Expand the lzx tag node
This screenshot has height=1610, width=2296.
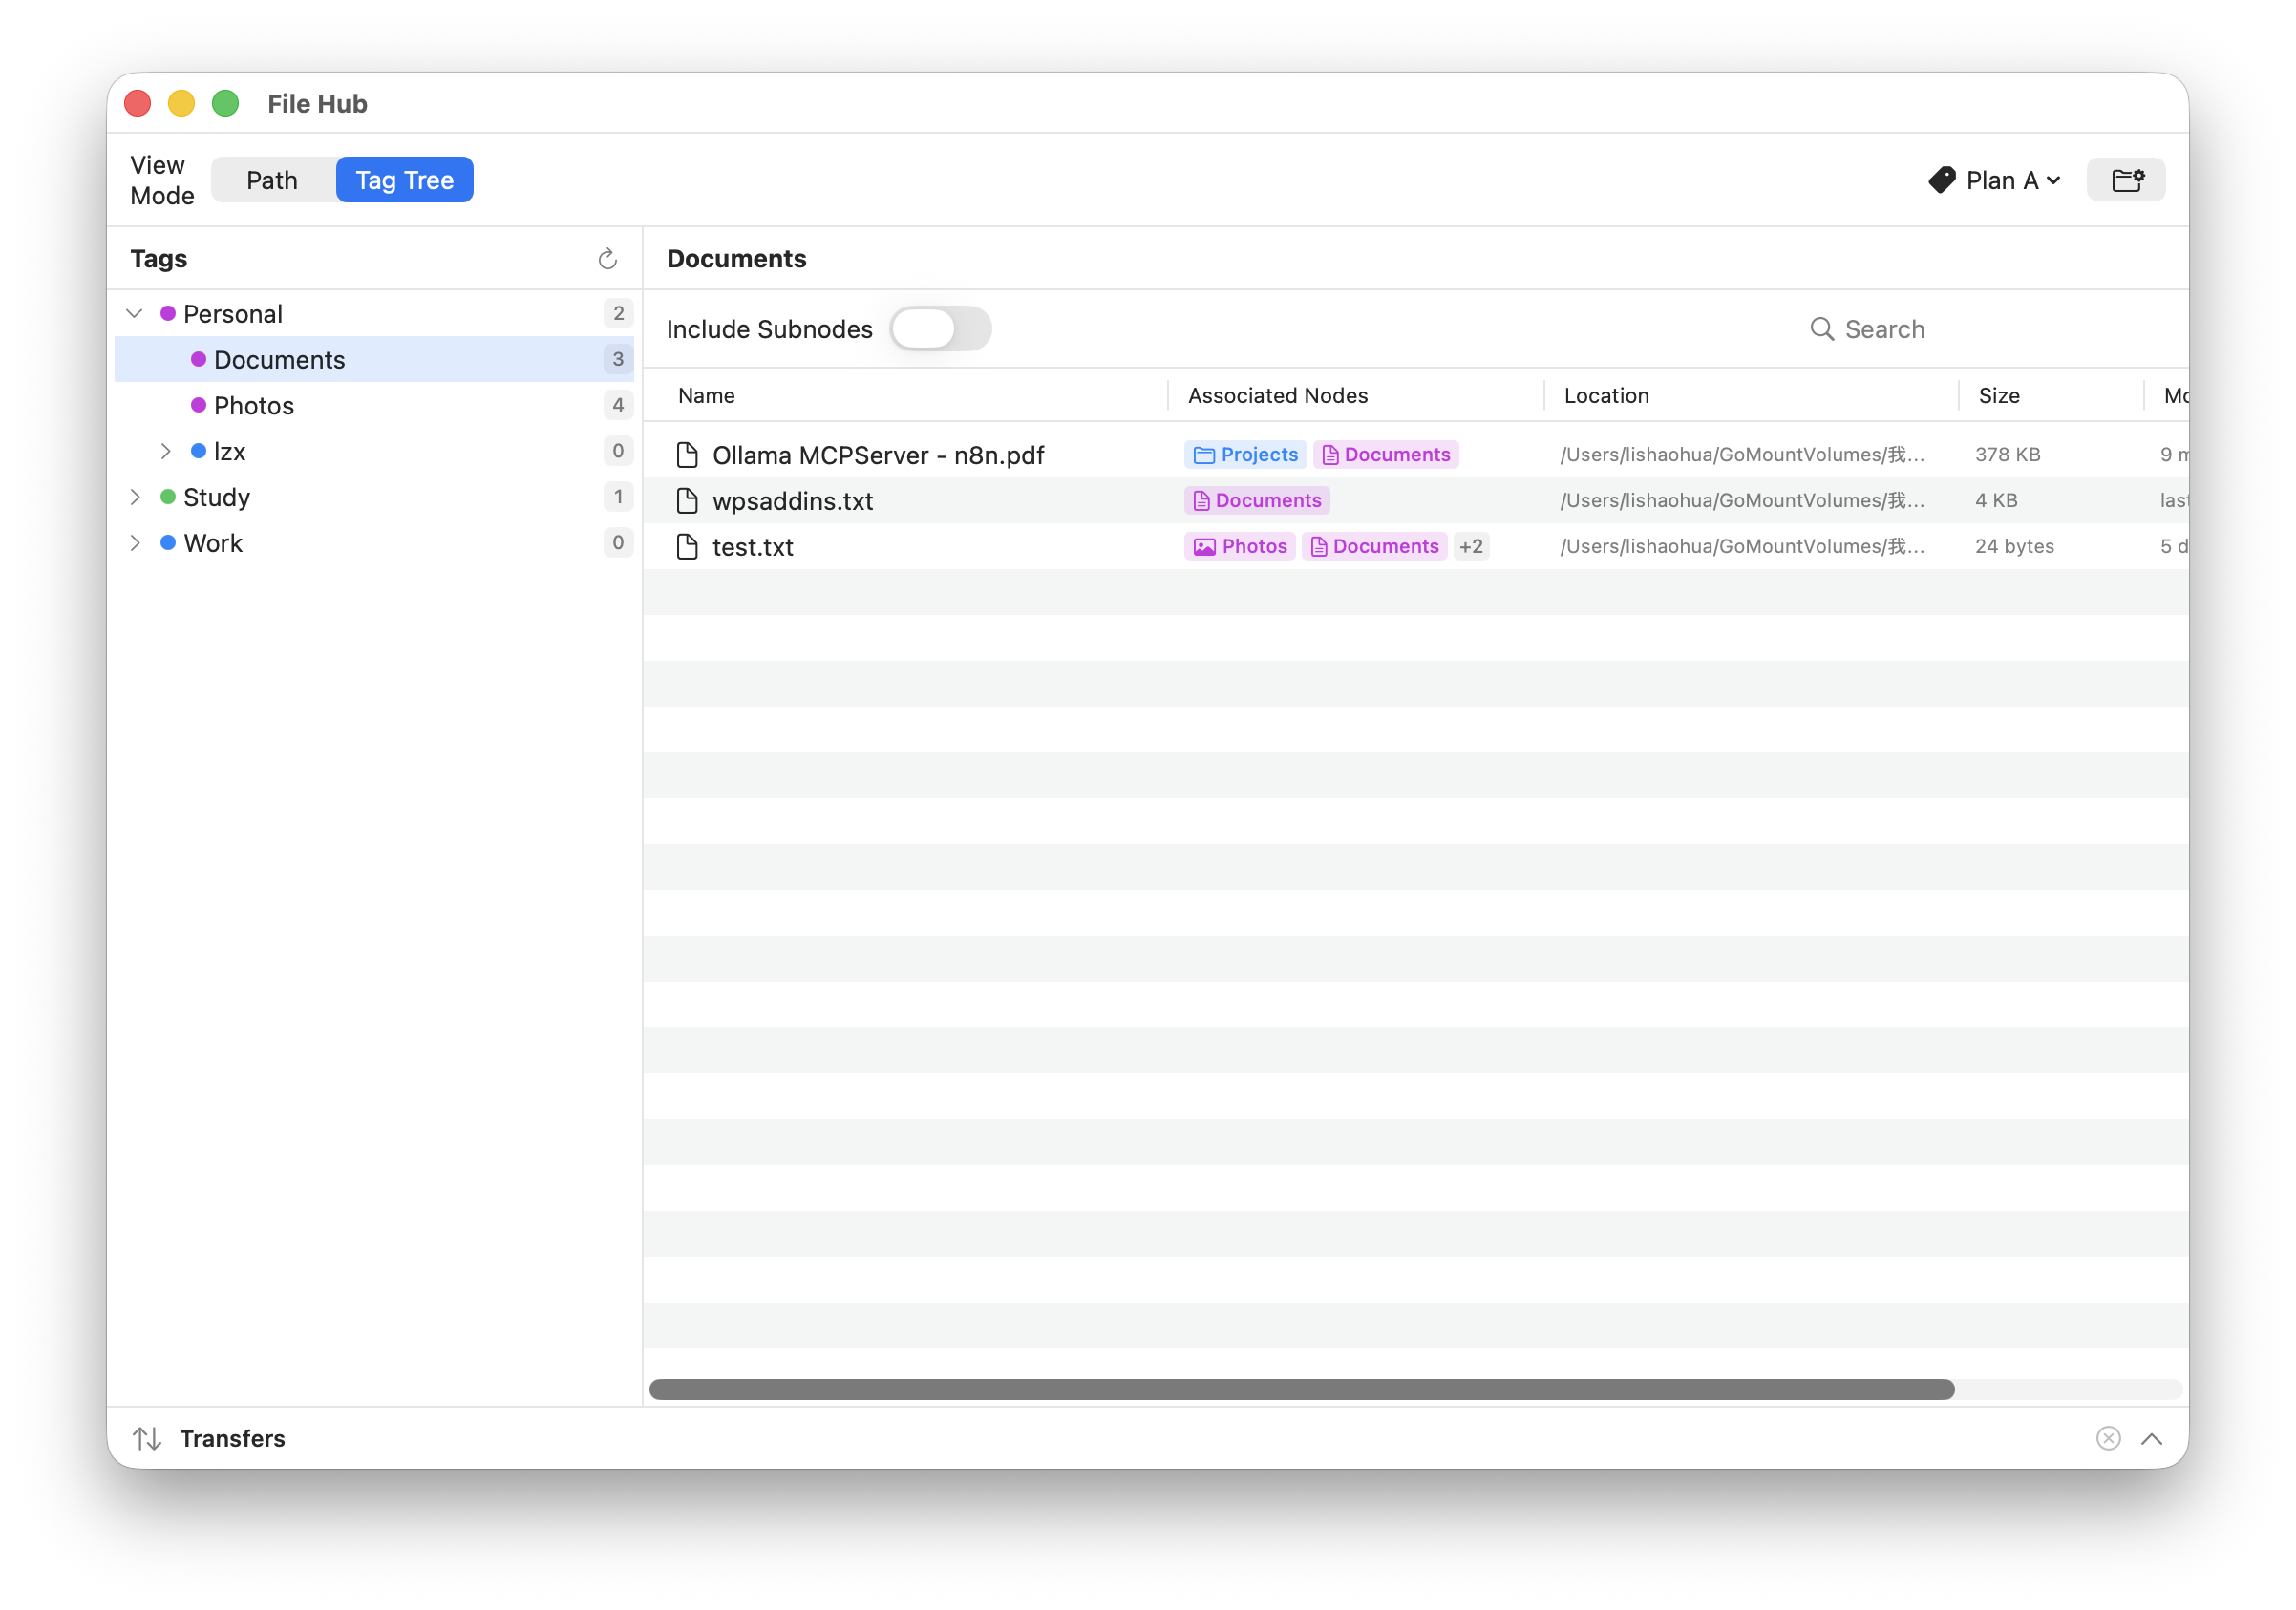[x=166, y=452]
